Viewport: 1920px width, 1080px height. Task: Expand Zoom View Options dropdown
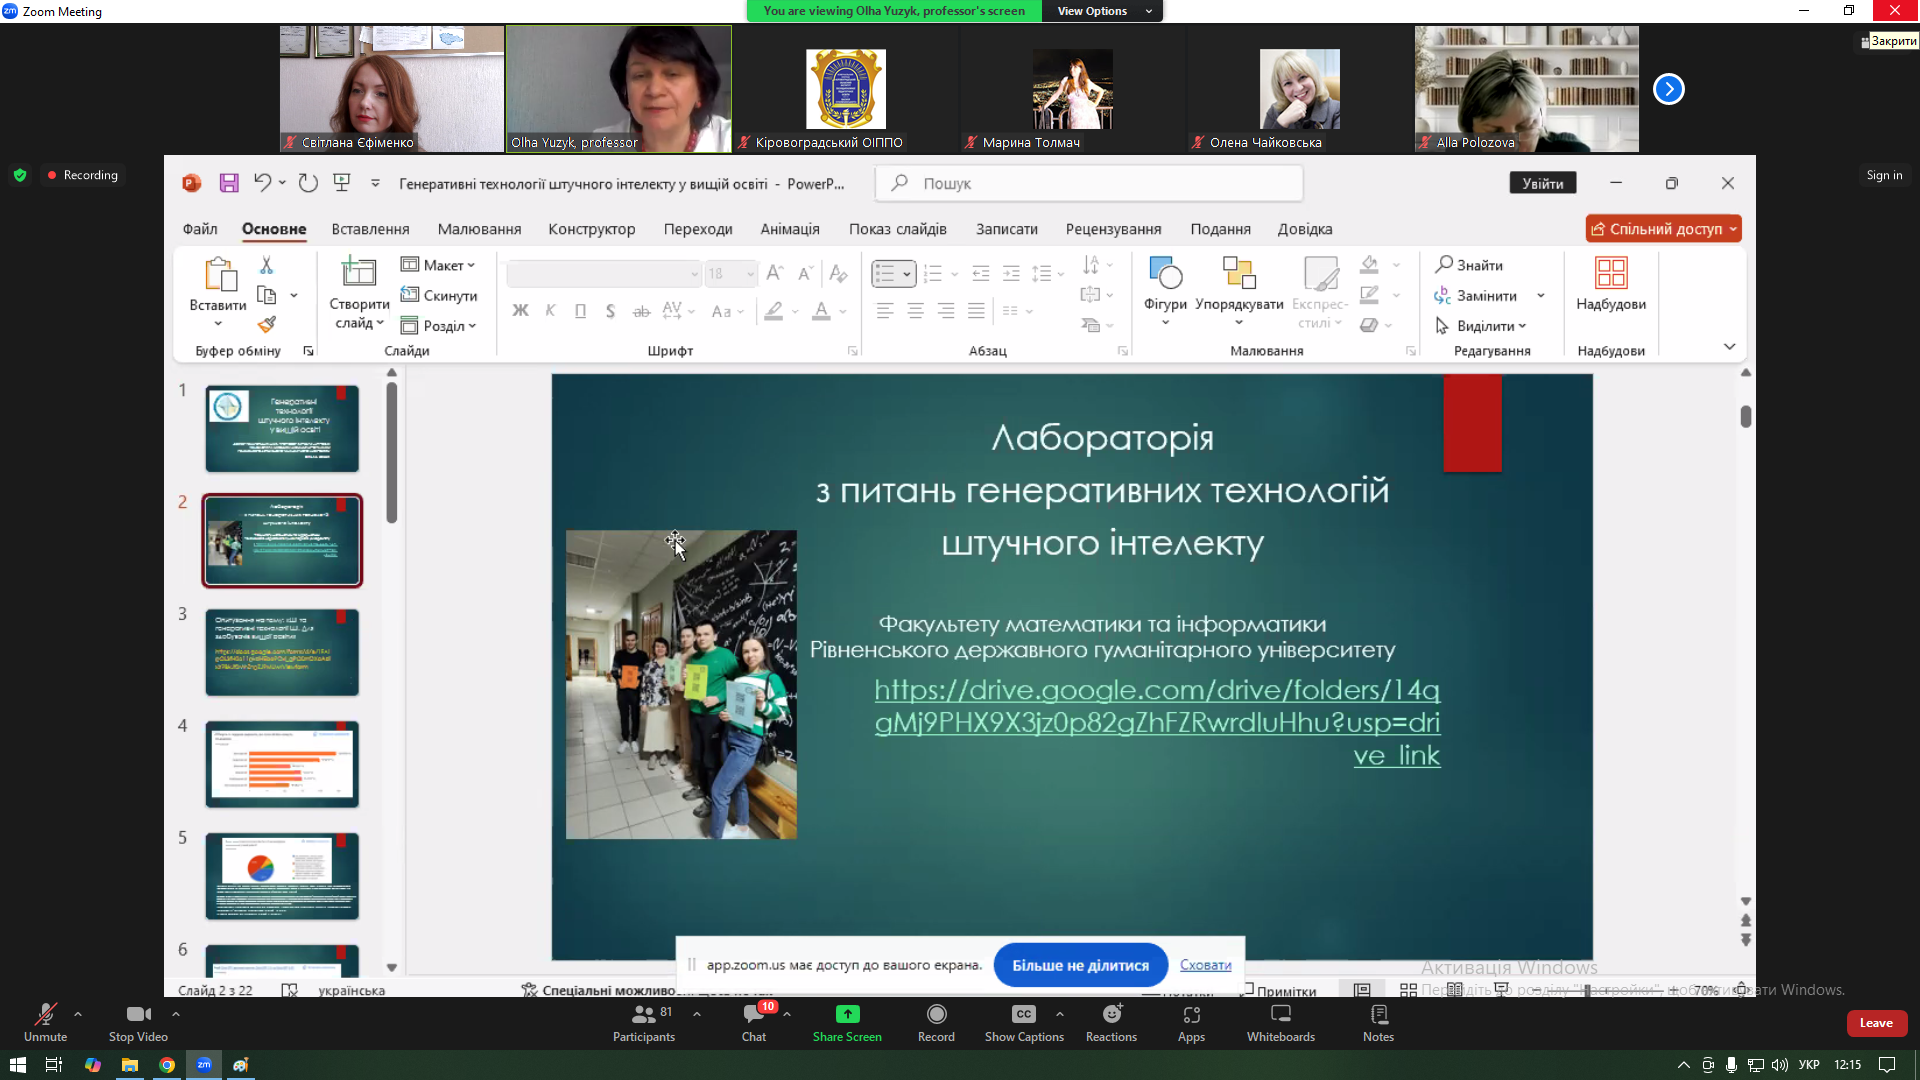pos(1103,11)
